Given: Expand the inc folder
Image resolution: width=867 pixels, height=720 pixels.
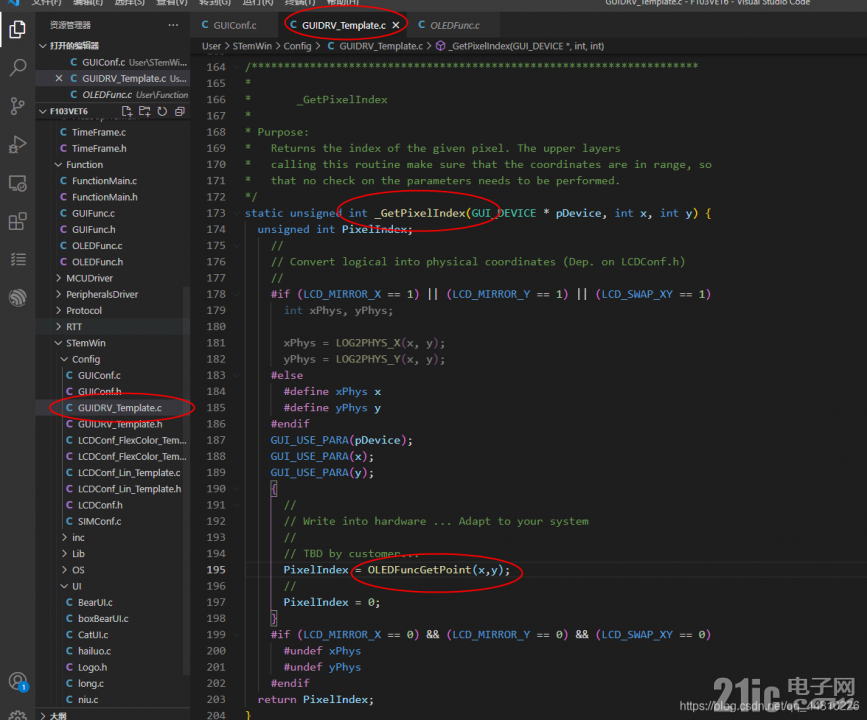Looking at the screenshot, I should point(65,538).
